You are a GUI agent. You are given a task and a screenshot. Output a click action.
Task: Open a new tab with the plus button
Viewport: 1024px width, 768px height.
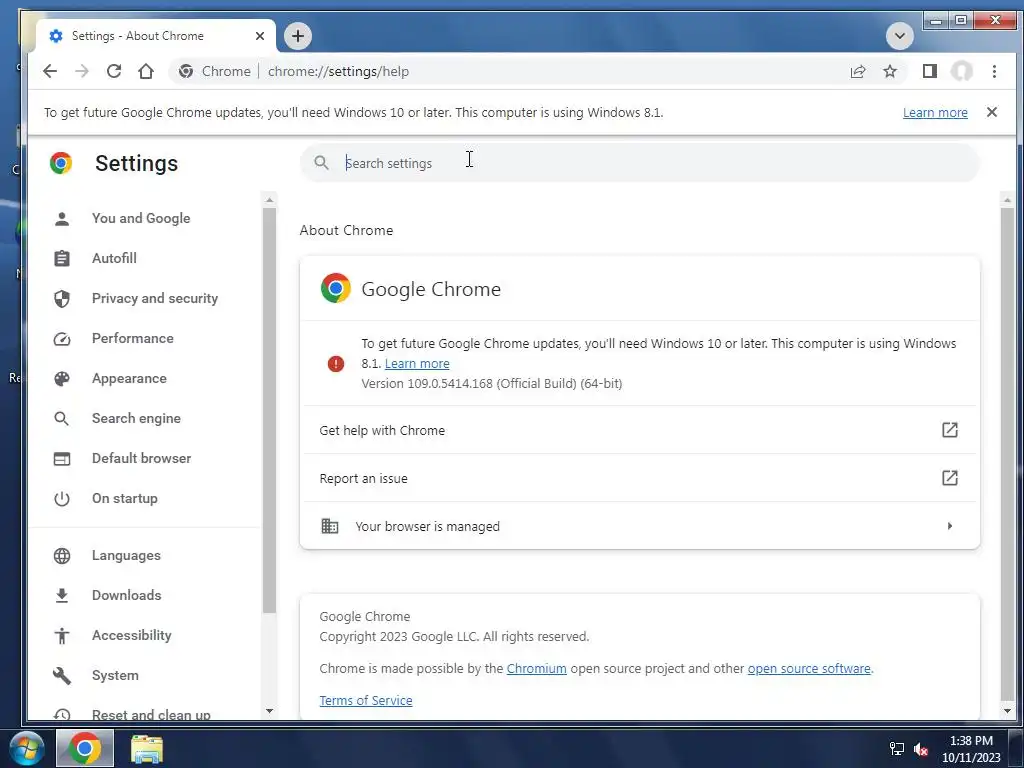298,36
